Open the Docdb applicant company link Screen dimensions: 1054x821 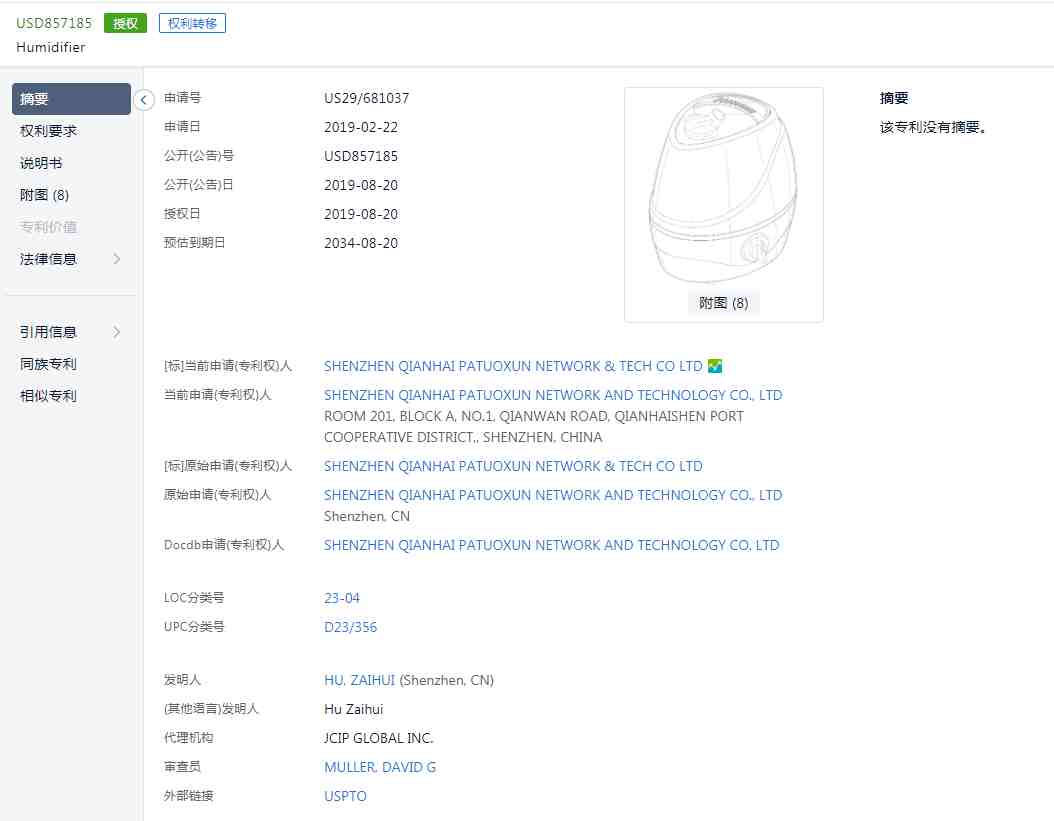point(551,545)
